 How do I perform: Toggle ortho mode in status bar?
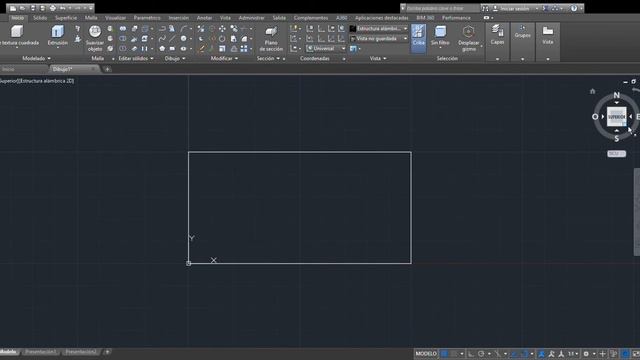click(471, 354)
